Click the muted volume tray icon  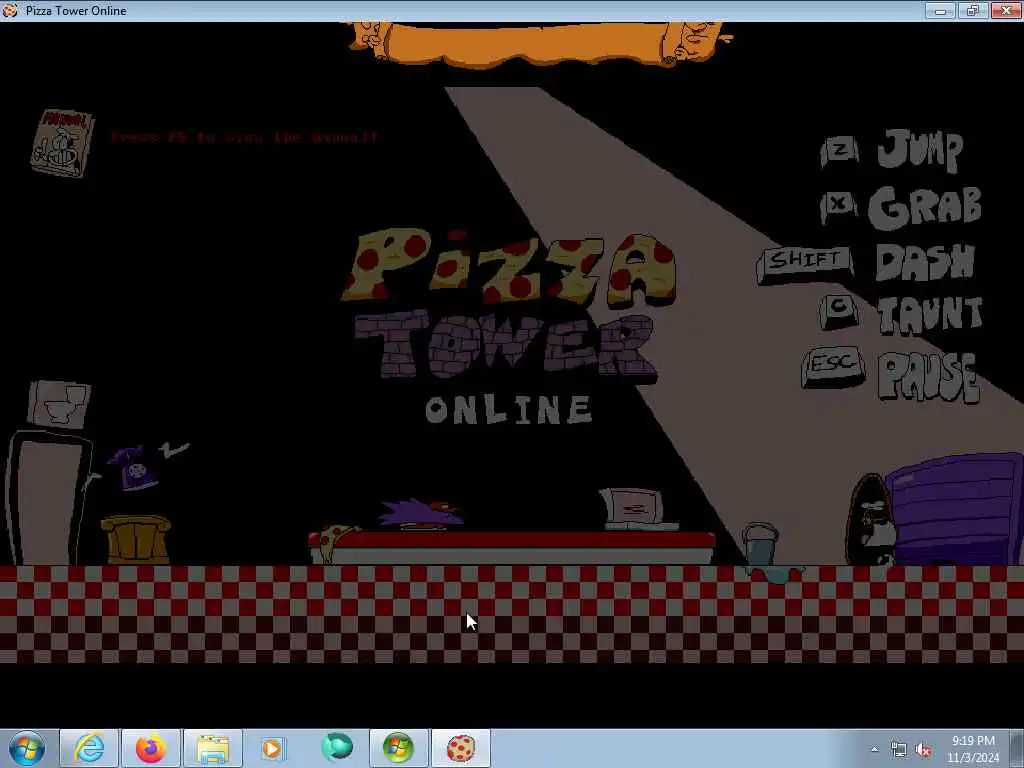tap(923, 750)
